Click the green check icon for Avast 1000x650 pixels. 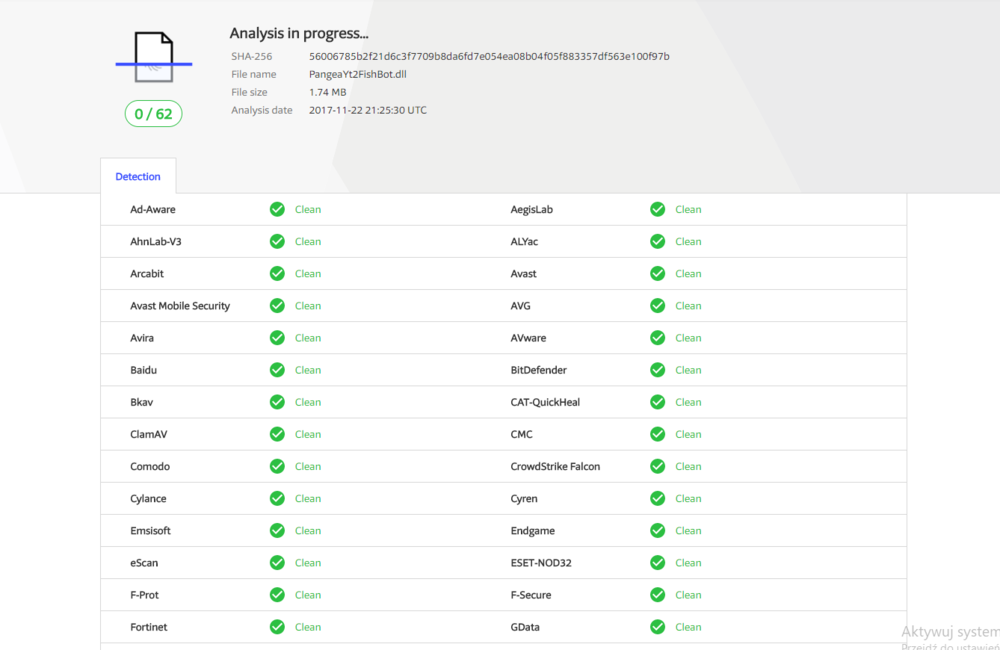click(658, 274)
